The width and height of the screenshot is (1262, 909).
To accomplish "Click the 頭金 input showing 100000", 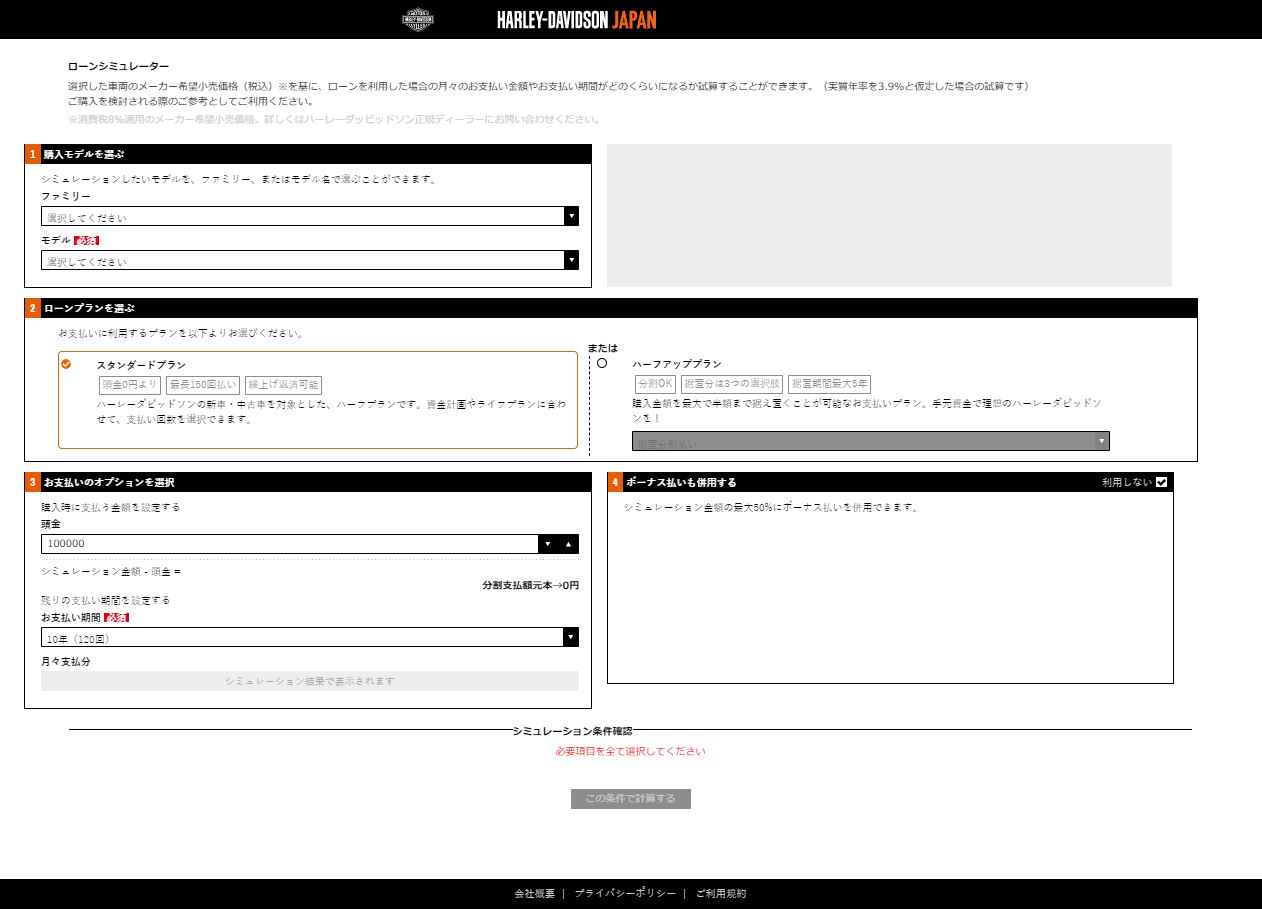I will tap(289, 544).
